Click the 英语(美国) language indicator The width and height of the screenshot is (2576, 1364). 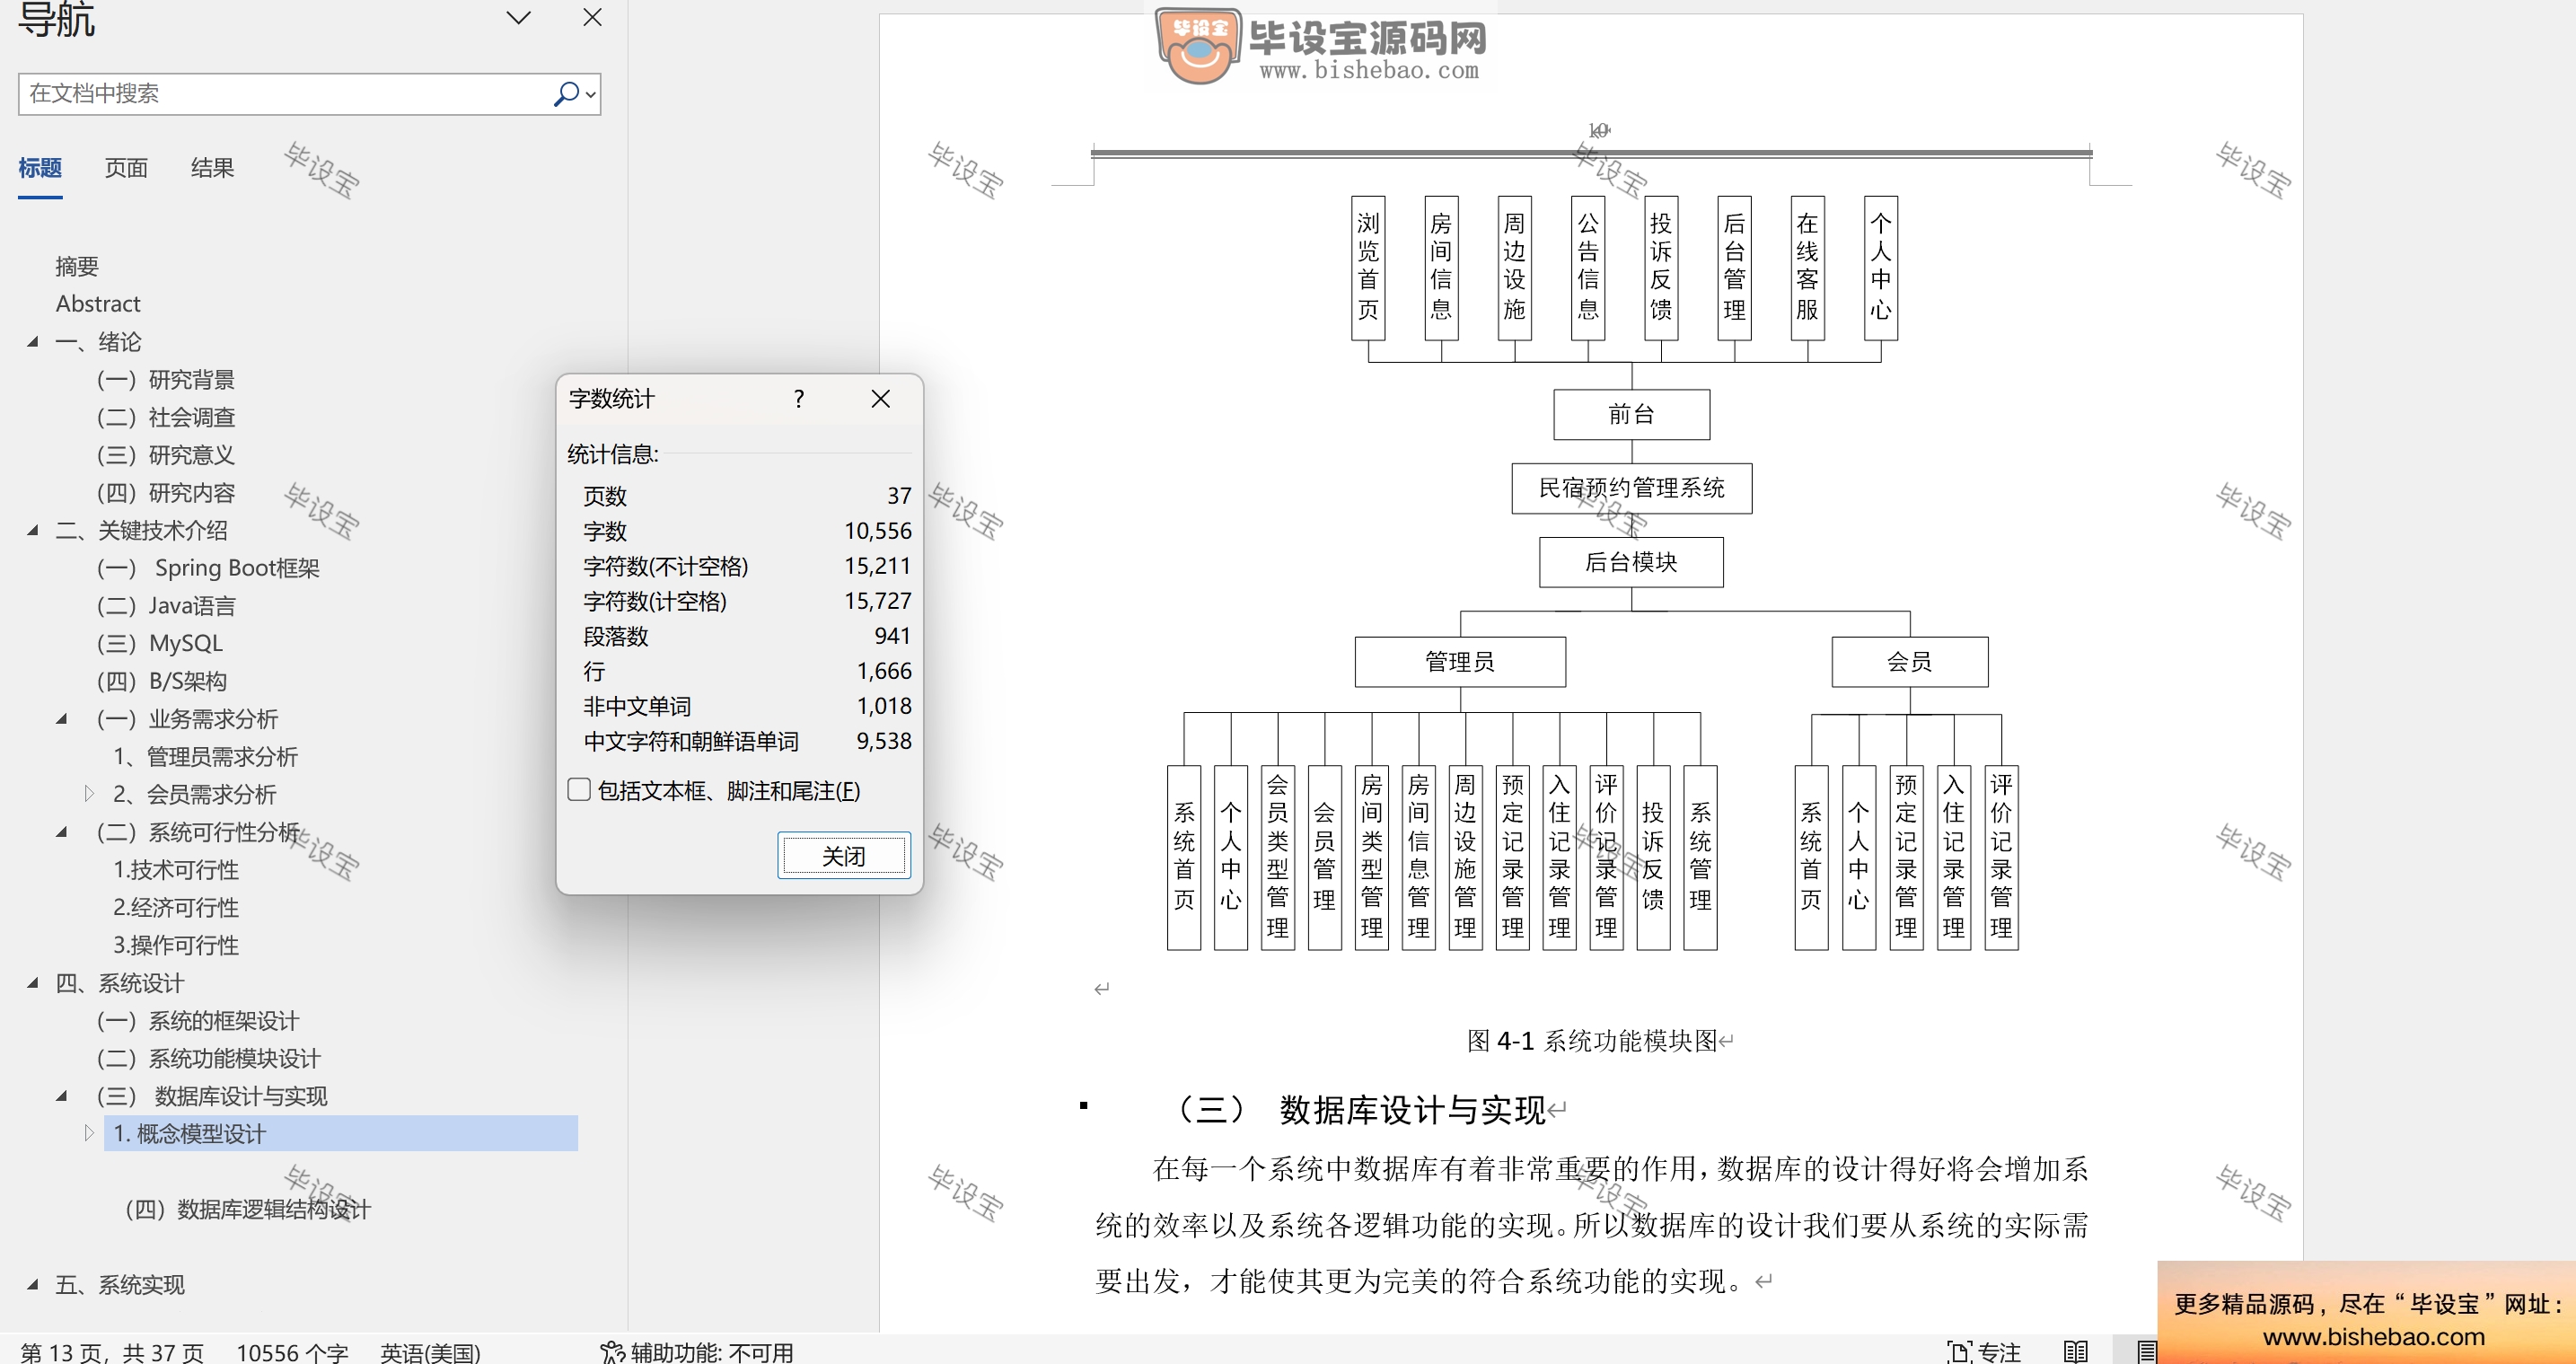(430, 1352)
